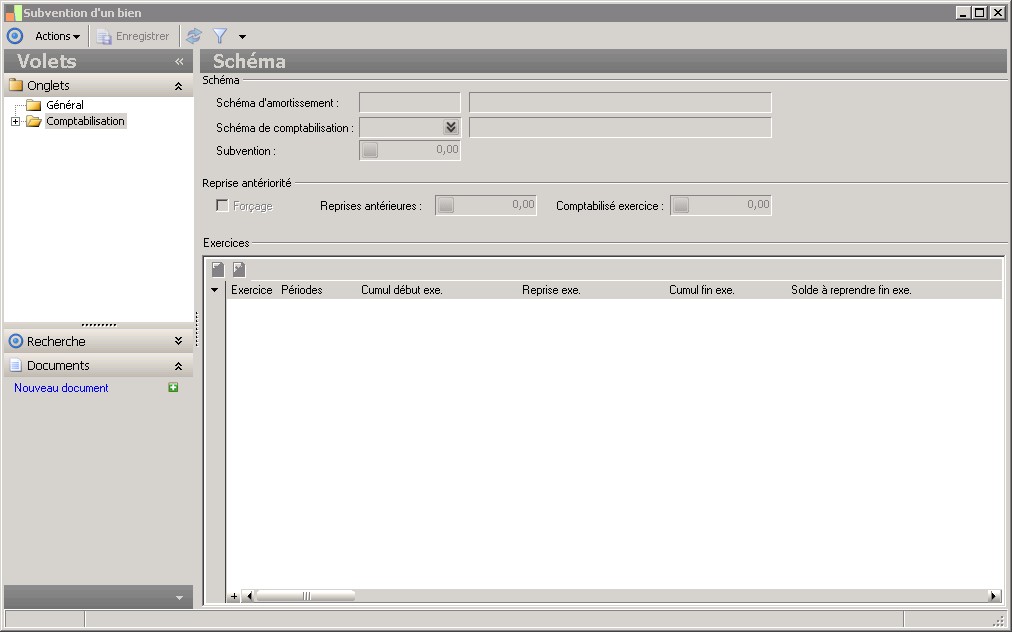Image resolution: width=1012 pixels, height=632 pixels.
Task: Click the Enregistrer button
Action: [133, 36]
